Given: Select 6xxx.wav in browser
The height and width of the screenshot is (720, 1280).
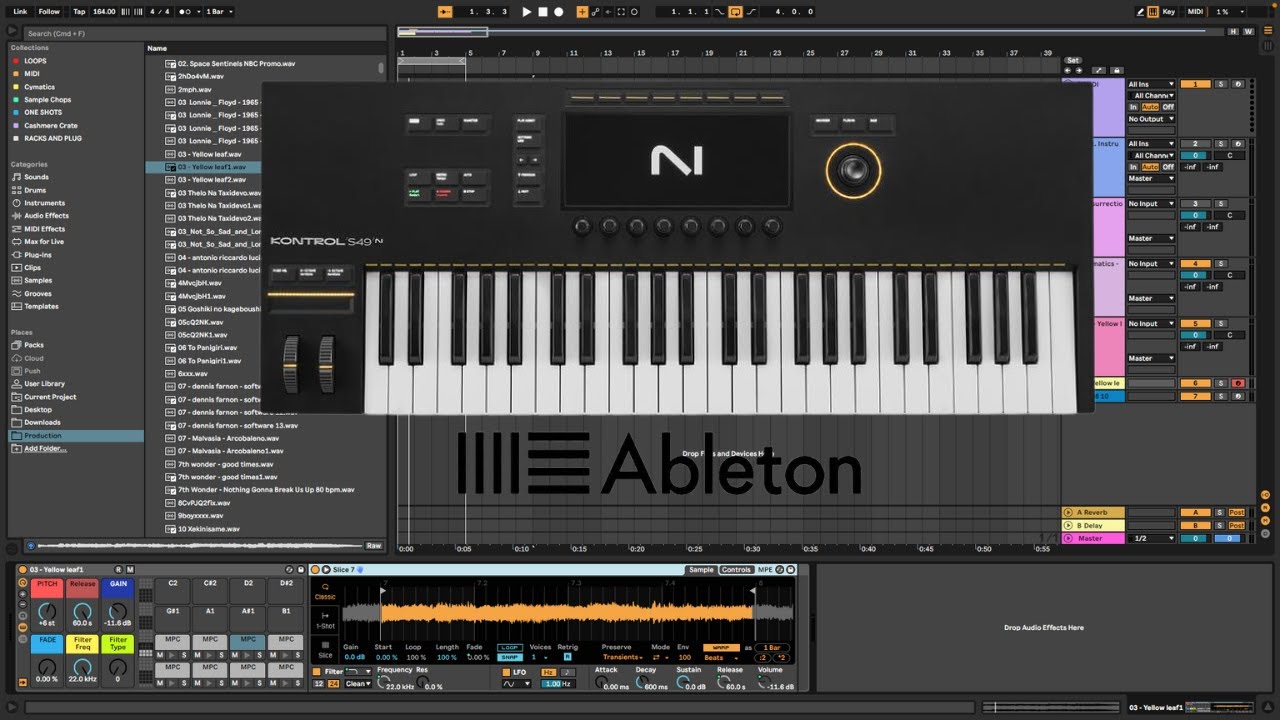Looking at the screenshot, I should pos(192,374).
